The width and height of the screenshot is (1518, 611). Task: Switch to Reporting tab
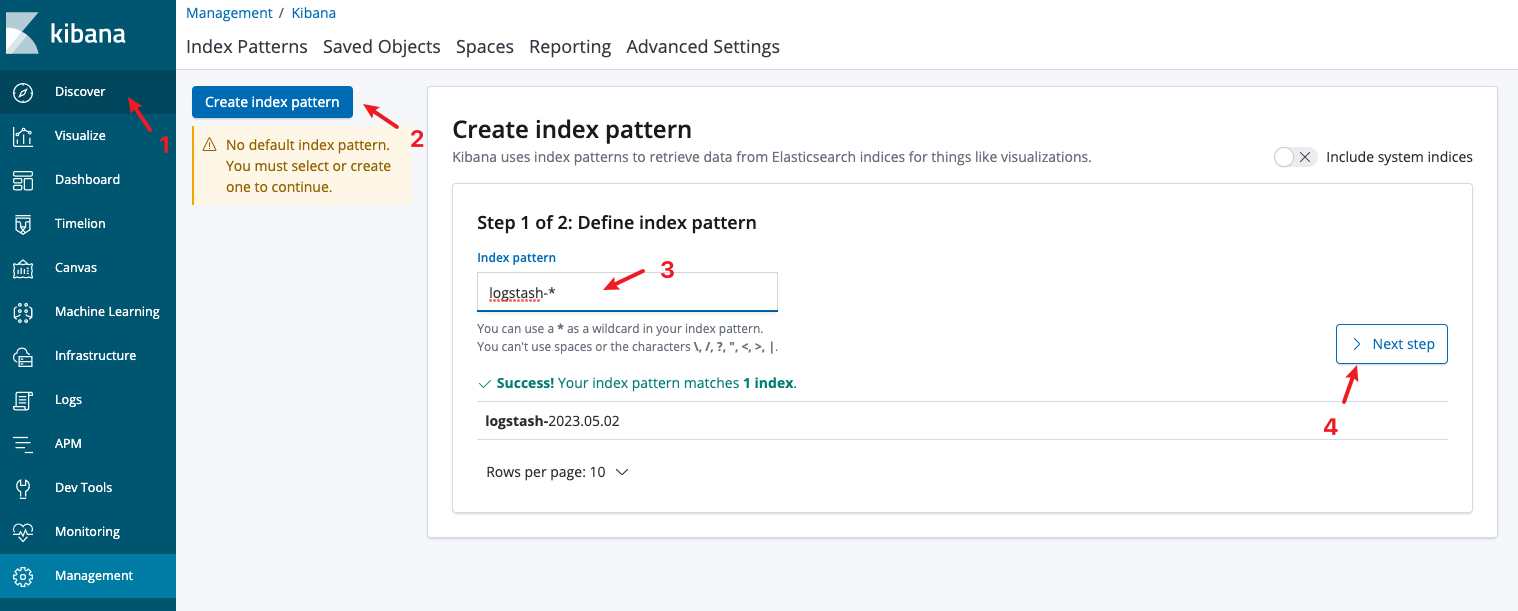pyautogui.click(x=570, y=47)
